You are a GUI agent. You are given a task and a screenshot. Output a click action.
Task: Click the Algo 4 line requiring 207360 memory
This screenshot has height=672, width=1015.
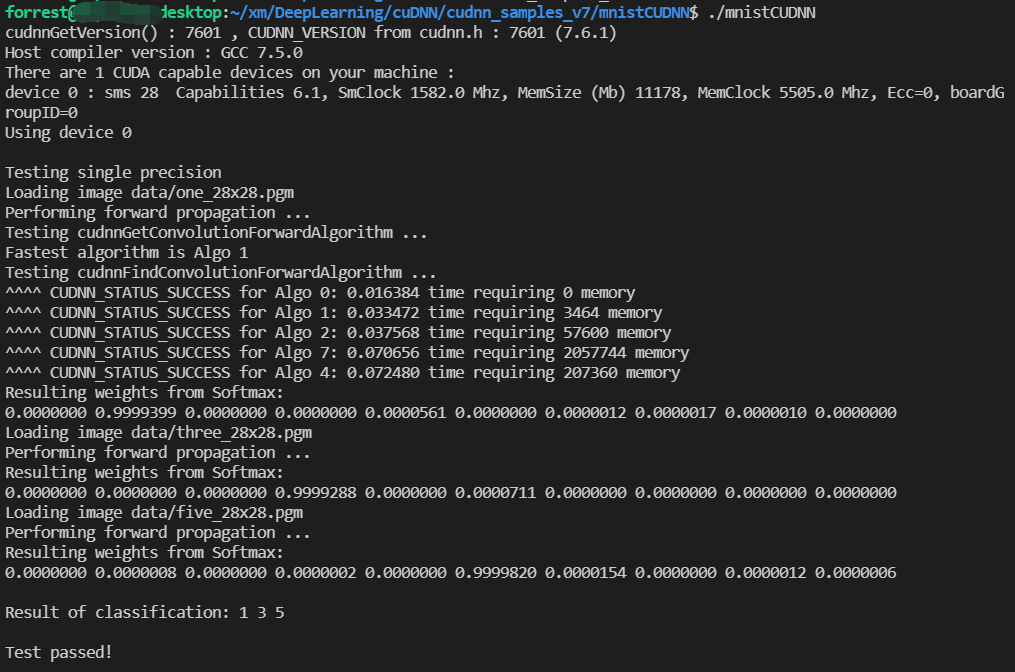(343, 374)
